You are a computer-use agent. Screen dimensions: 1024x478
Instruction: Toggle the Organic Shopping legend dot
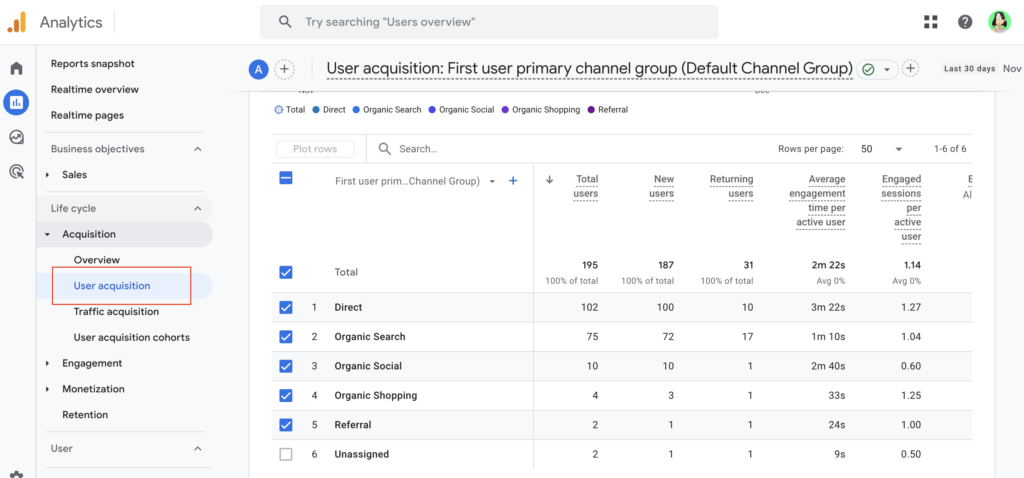pos(505,110)
